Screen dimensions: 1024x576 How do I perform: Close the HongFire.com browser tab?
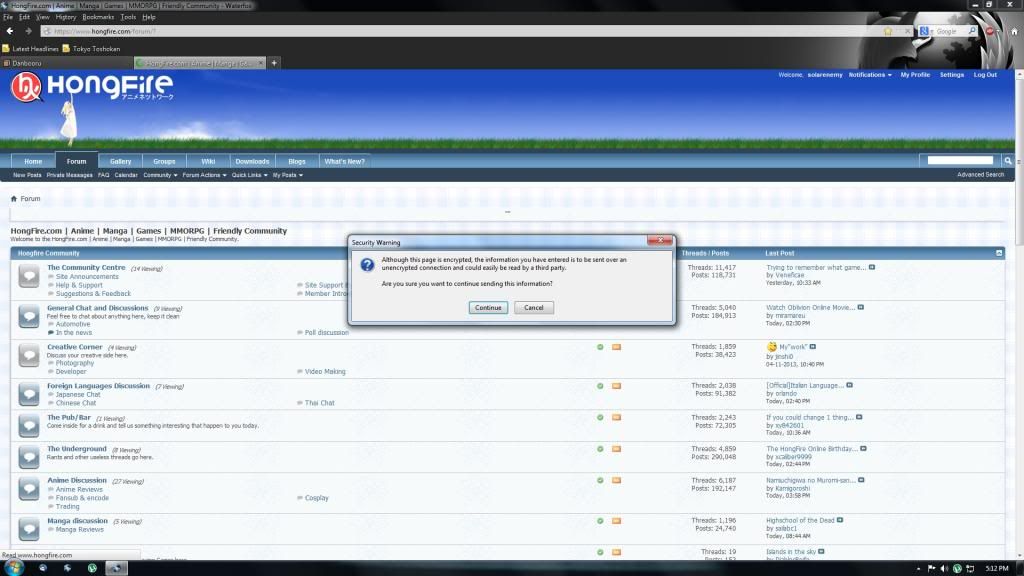tap(261, 63)
